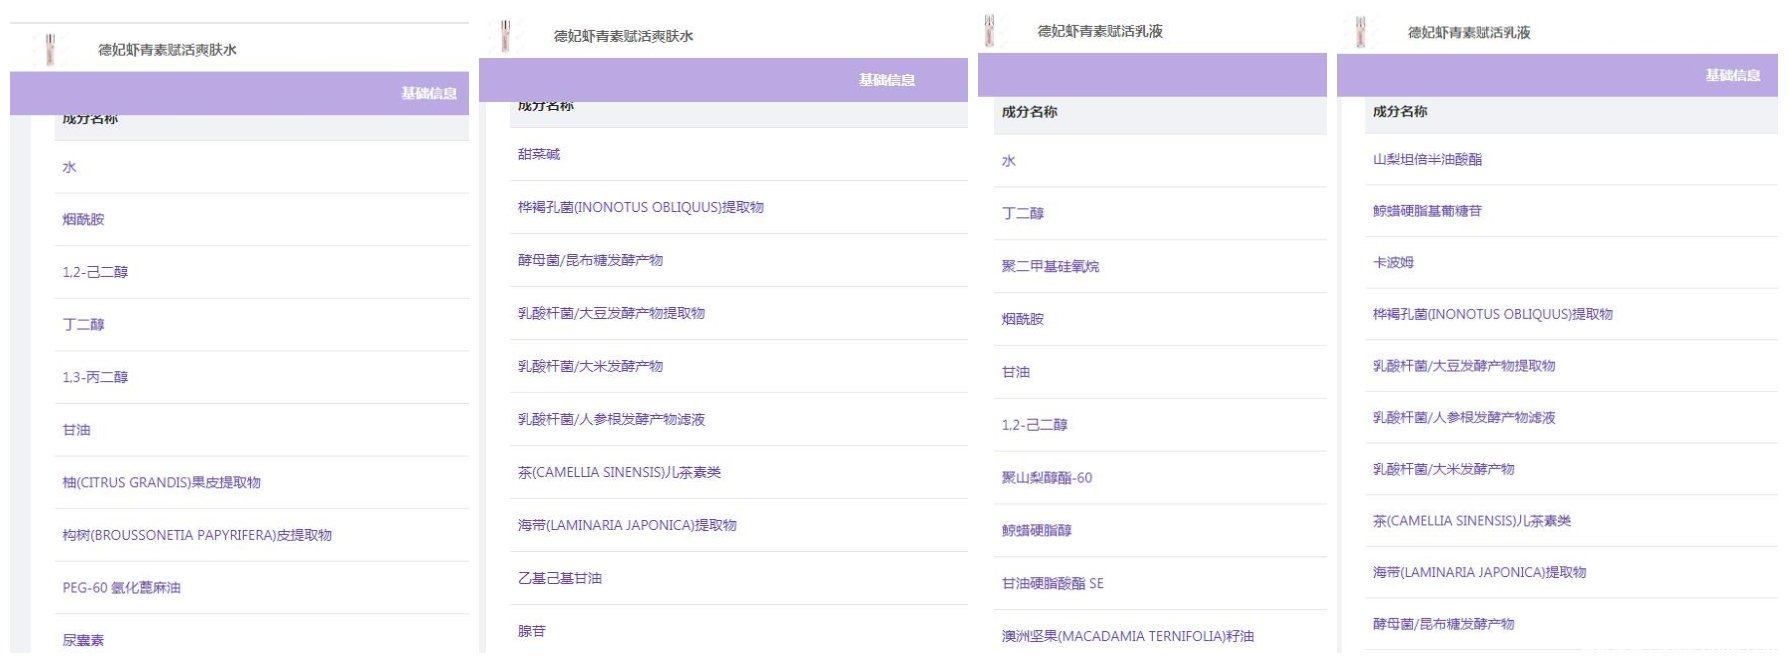
Task: Open the 聚山梨醇酯-60 ingredient
Action: tap(1047, 478)
